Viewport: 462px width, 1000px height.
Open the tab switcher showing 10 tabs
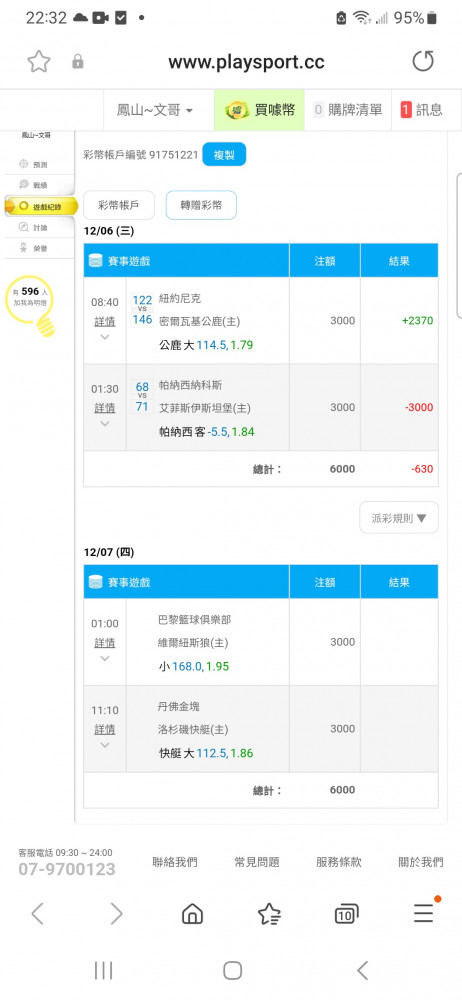(346, 914)
